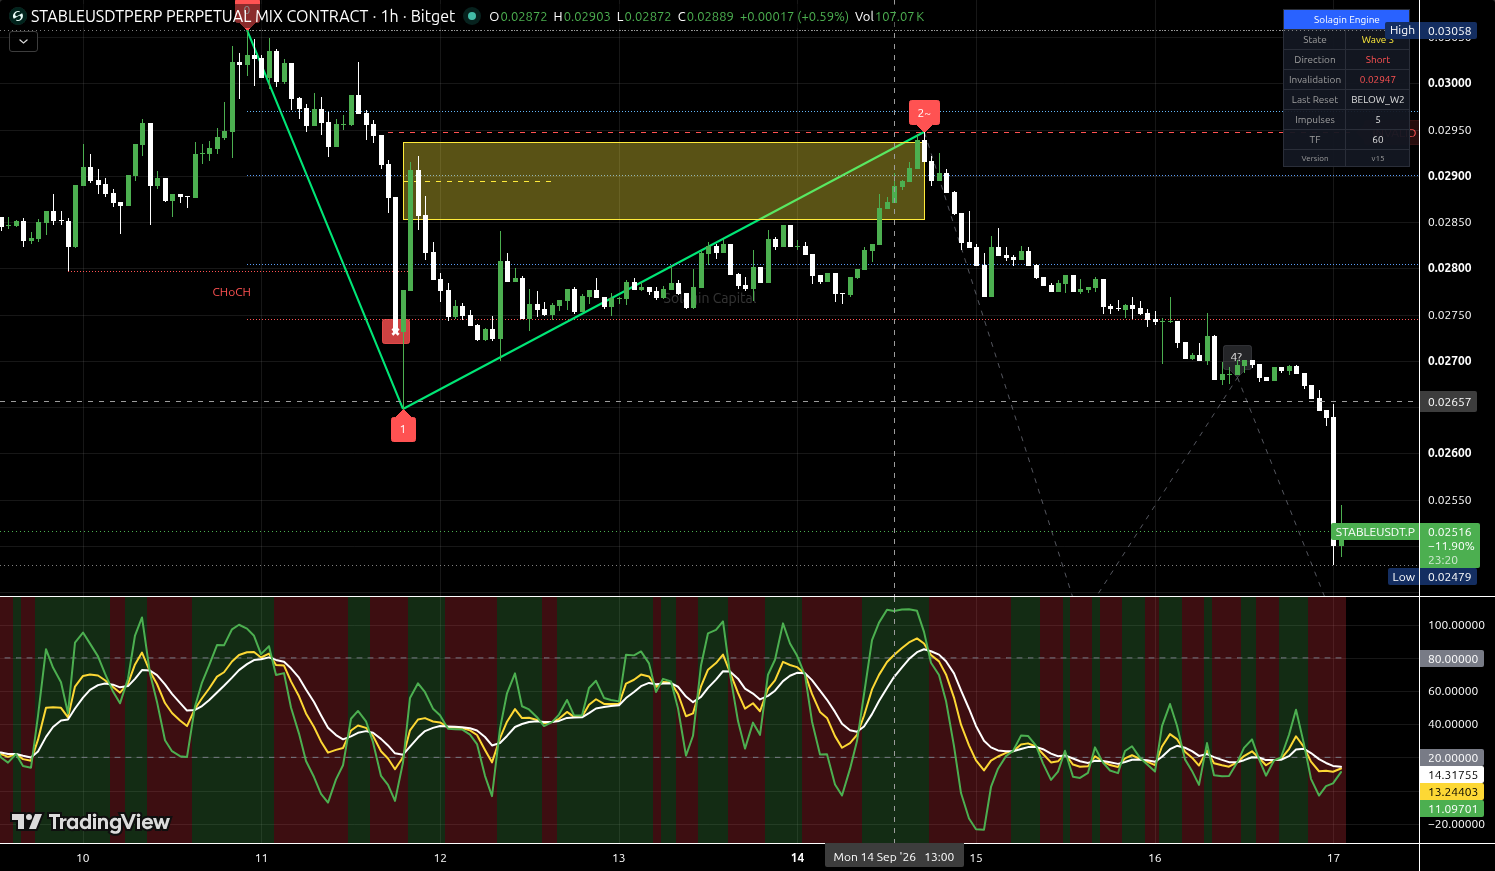Click the open value O0.02872
Screen dimensions: 1495x871
[519, 17]
